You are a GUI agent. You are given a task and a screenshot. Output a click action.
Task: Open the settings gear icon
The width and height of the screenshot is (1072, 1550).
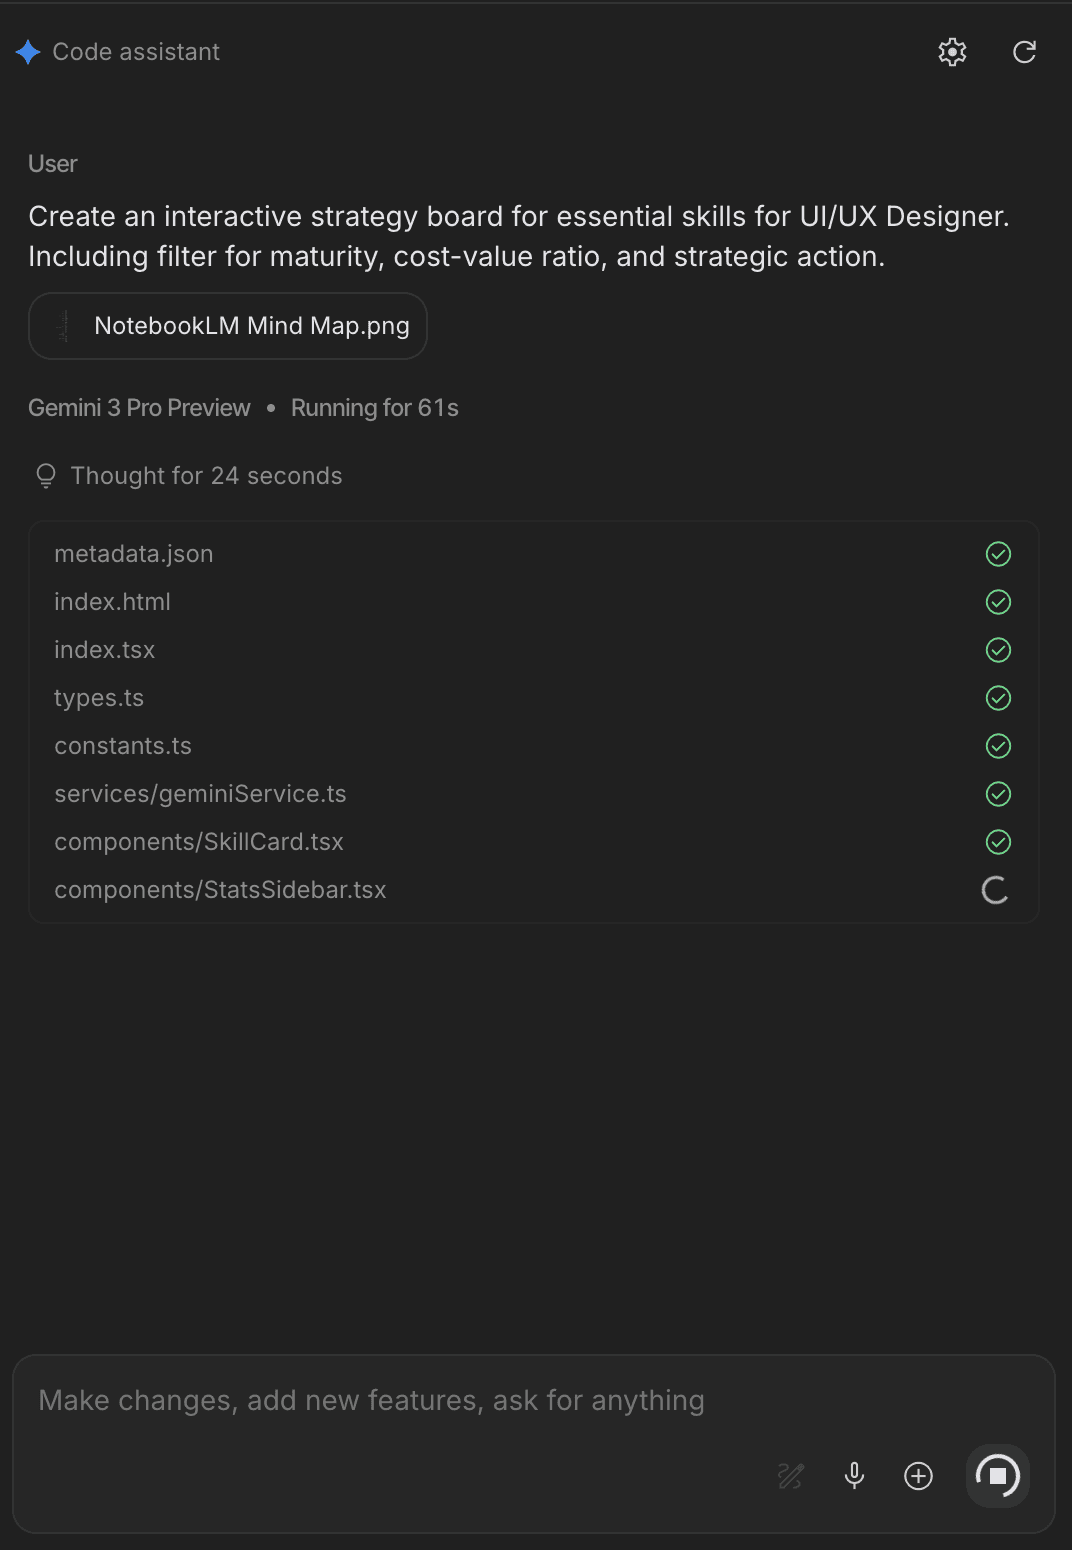point(952,52)
